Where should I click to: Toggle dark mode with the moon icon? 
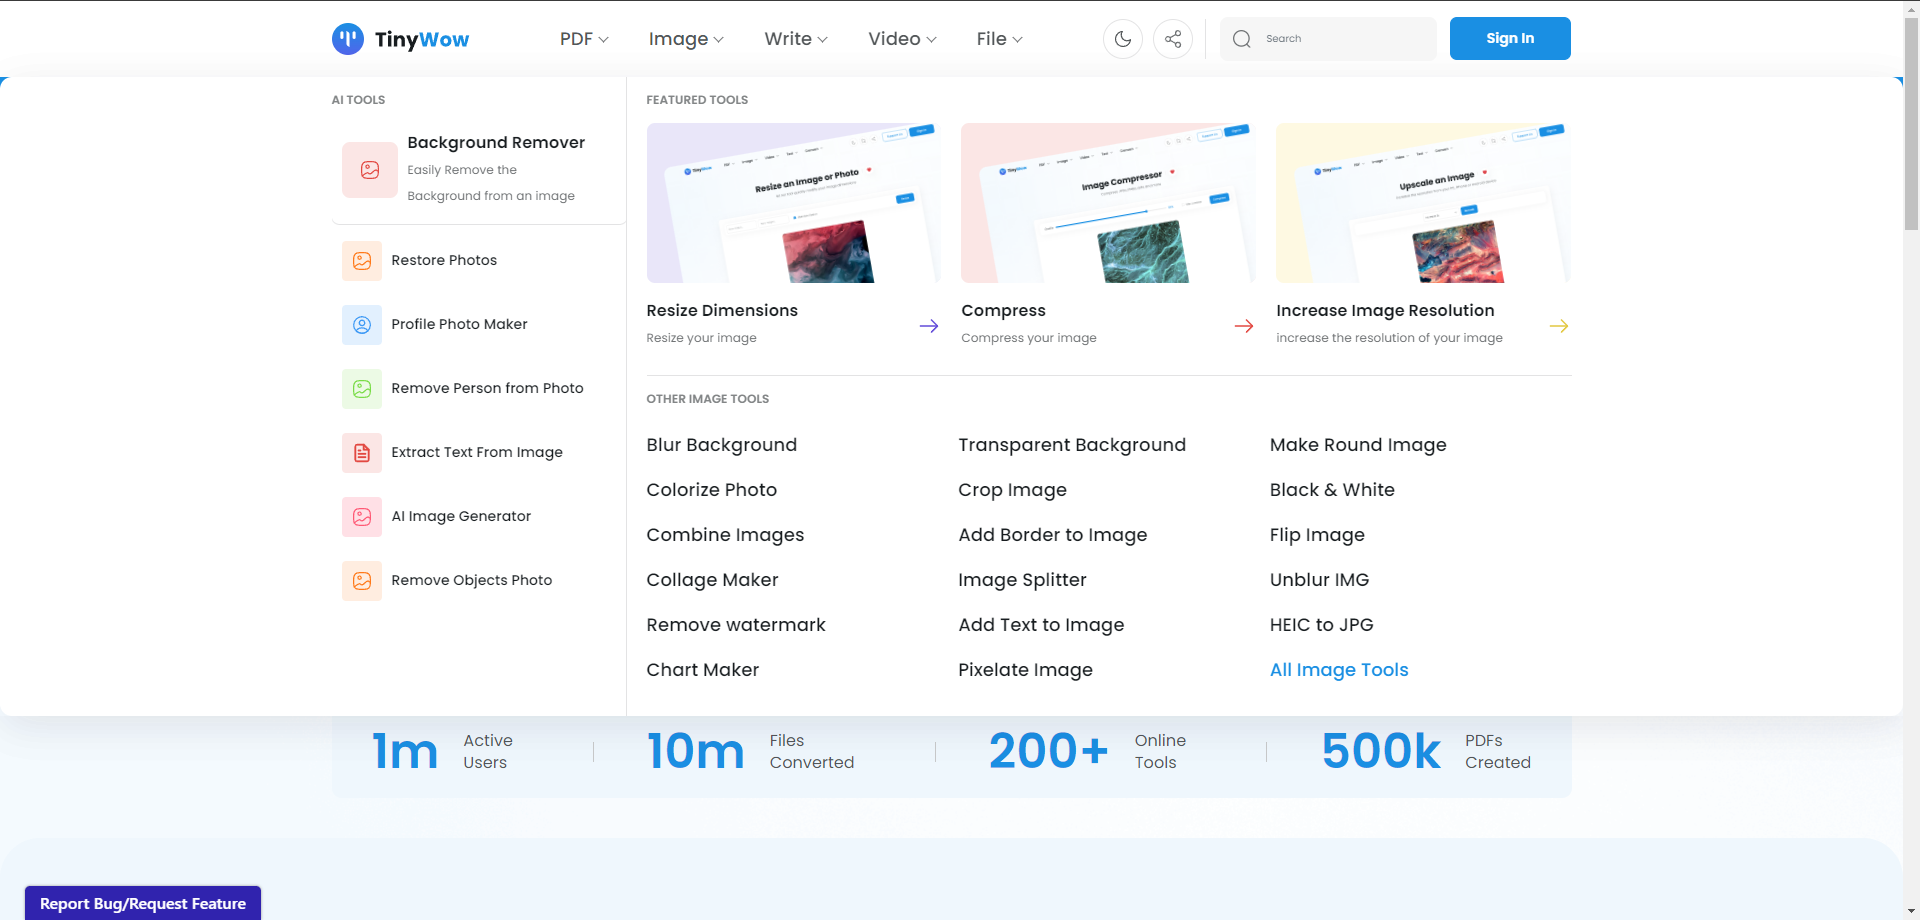(x=1123, y=39)
